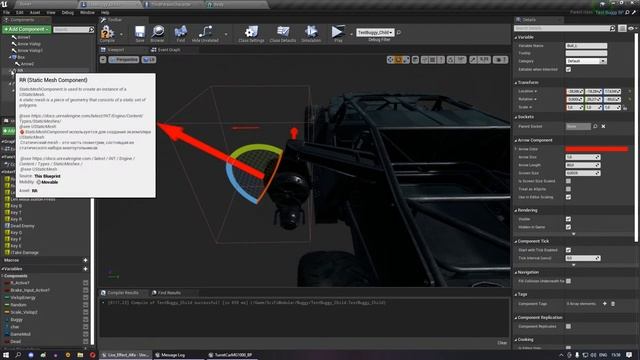The width and height of the screenshot is (640, 360).
Task: Click the Simulation toolbar icon
Action: [x=311, y=32]
